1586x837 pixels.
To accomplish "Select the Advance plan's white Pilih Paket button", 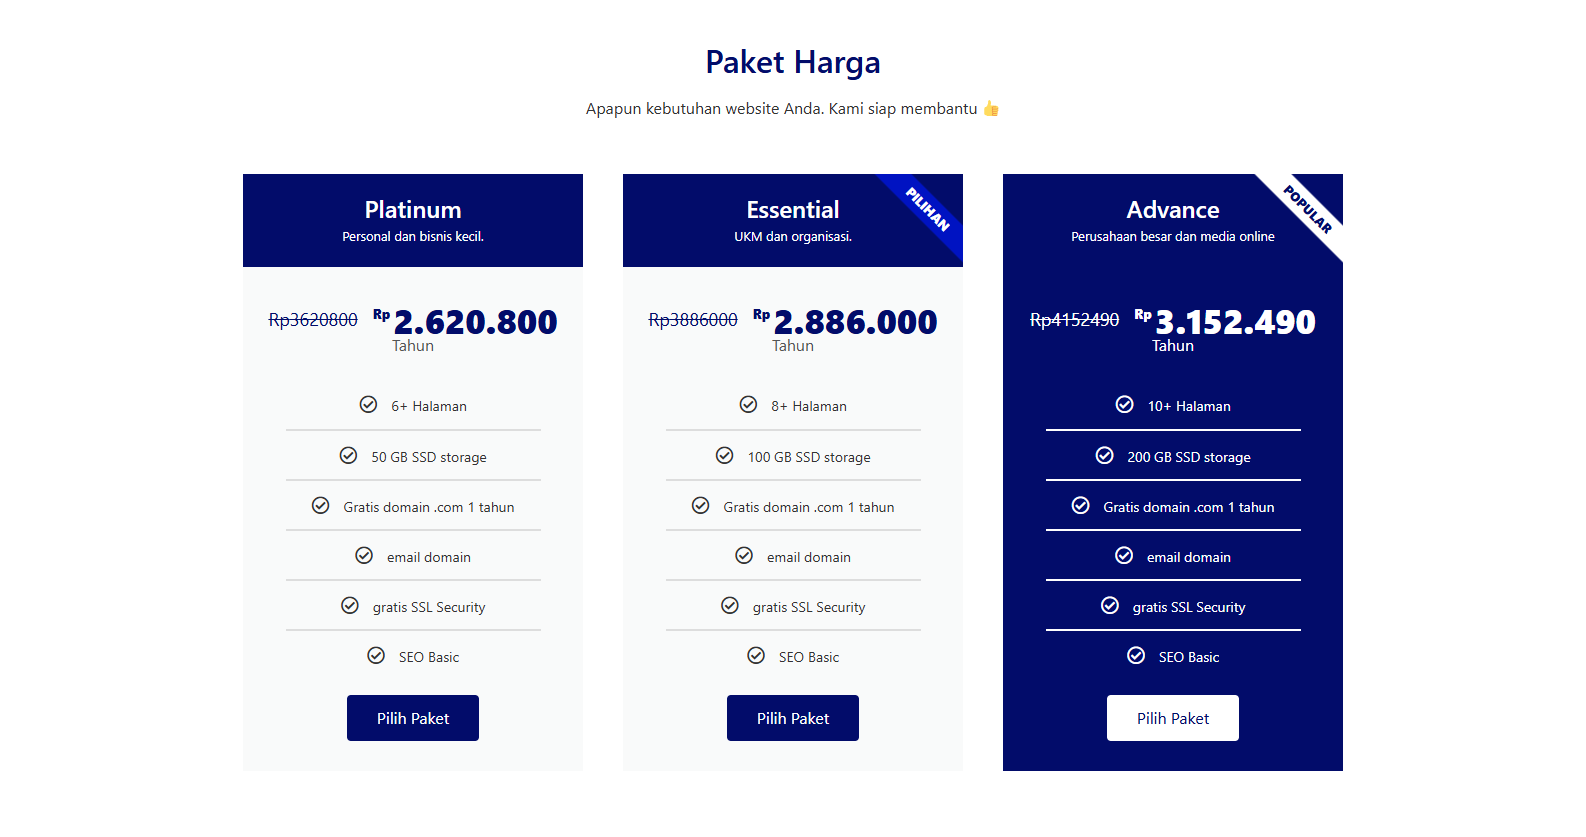I will (1173, 718).
